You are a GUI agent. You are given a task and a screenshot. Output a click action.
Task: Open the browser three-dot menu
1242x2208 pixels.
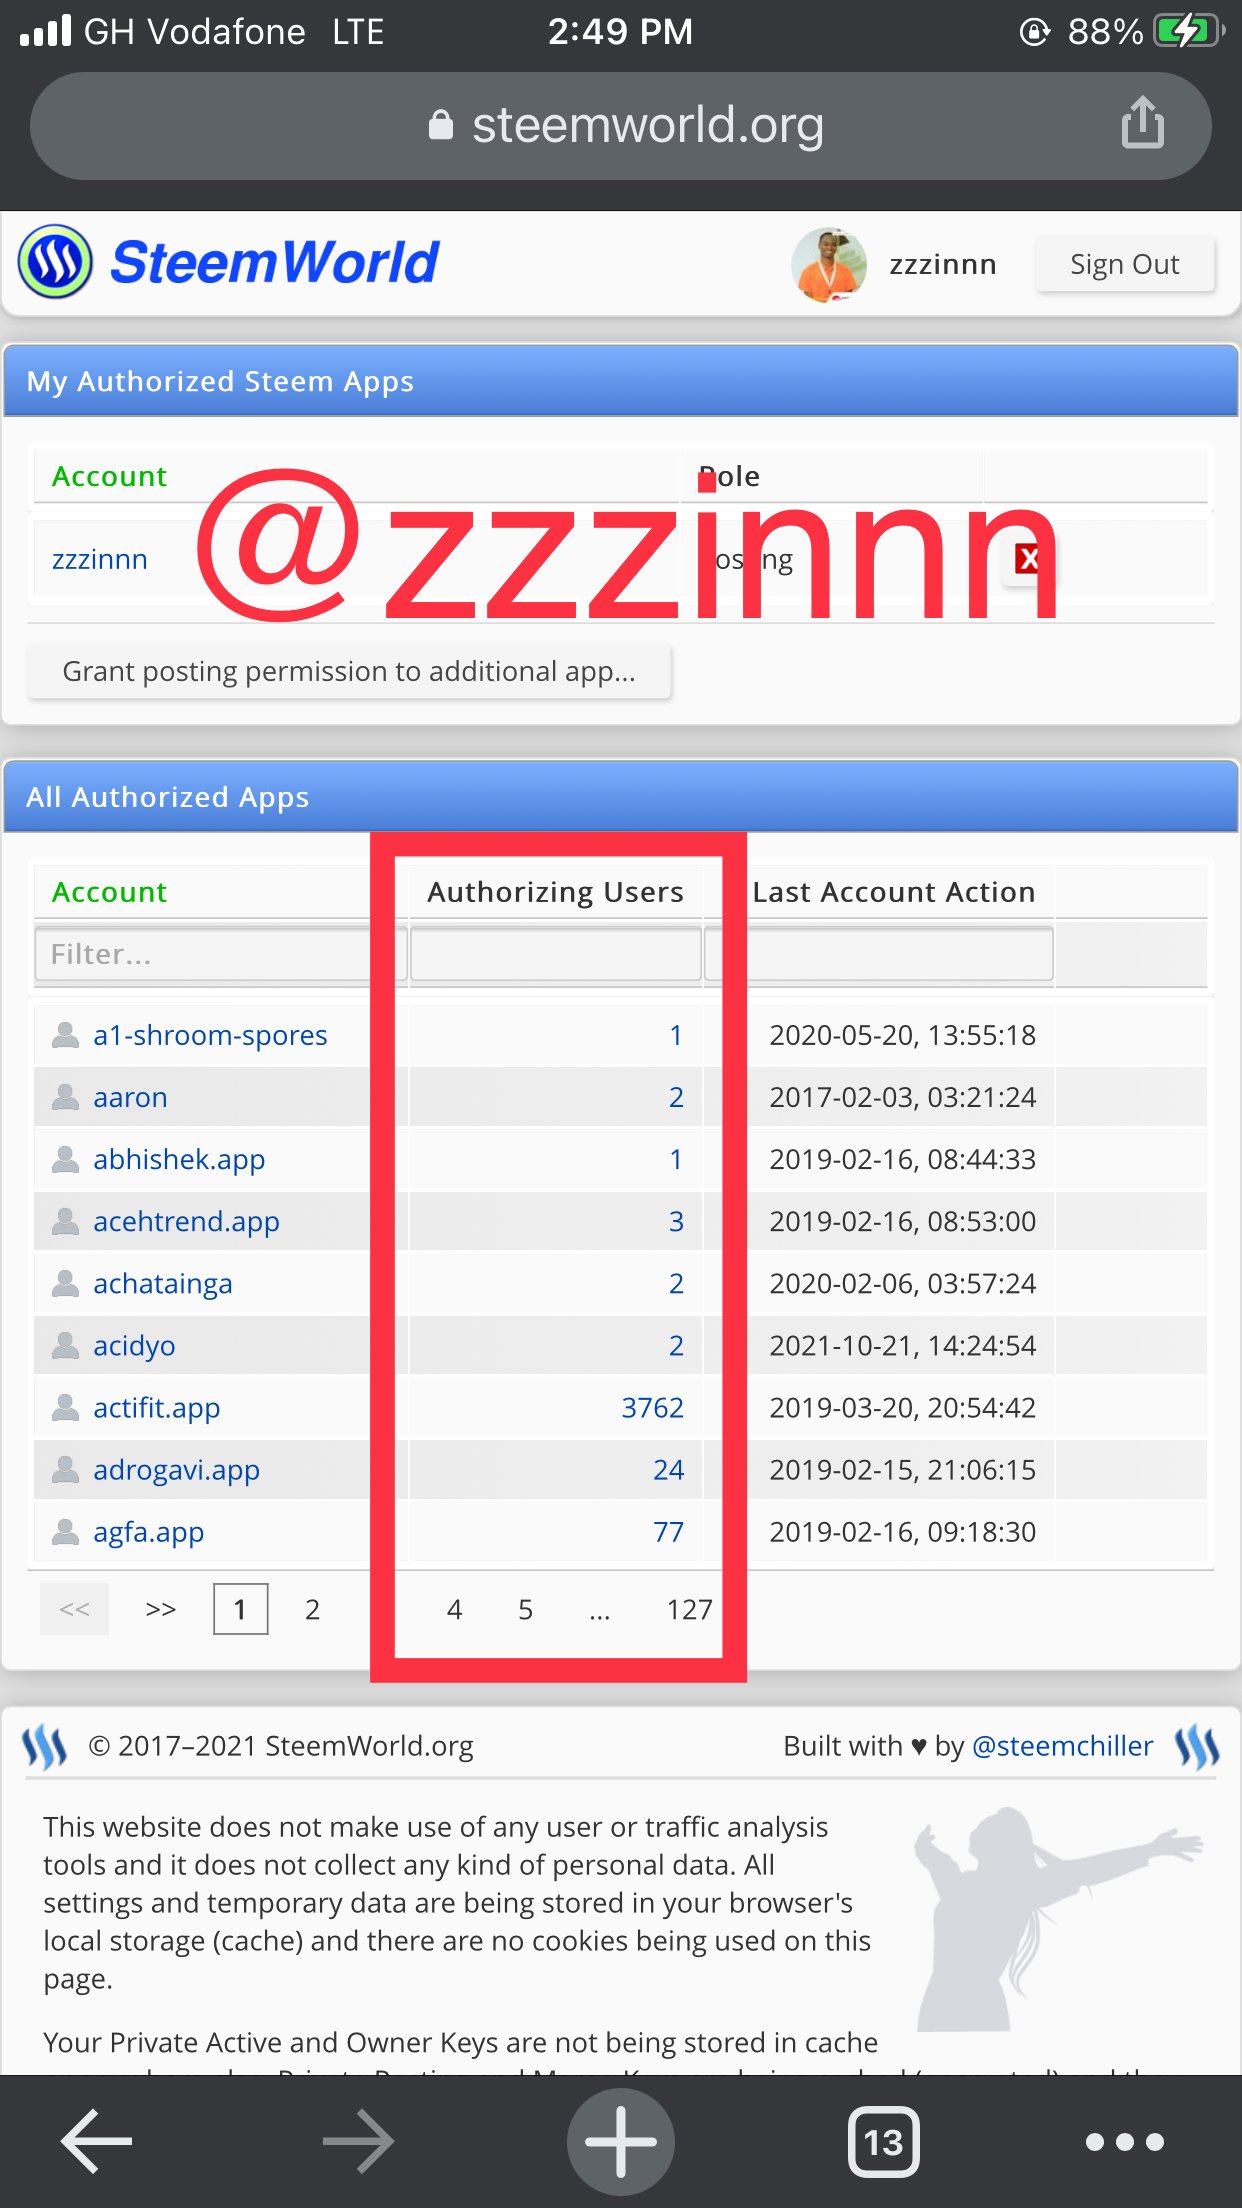click(x=1125, y=2141)
